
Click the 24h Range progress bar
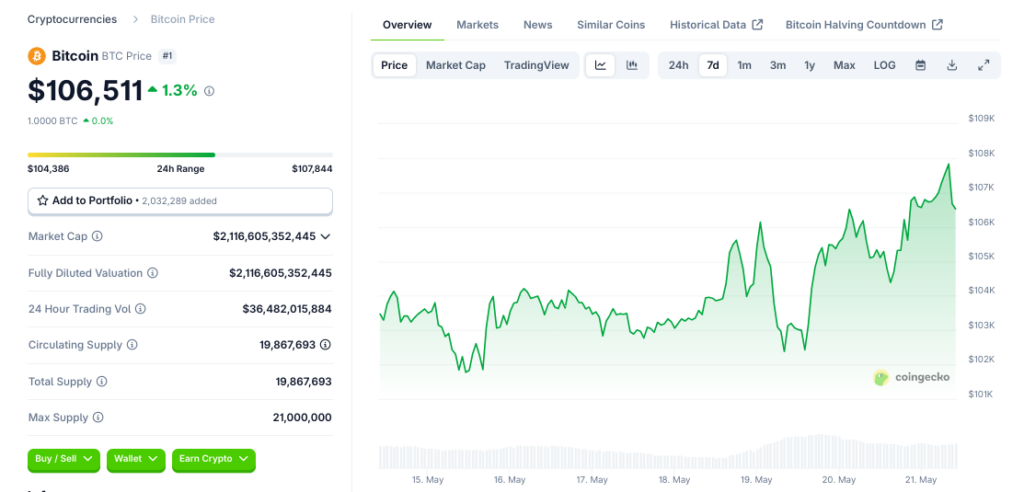coord(180,155)
